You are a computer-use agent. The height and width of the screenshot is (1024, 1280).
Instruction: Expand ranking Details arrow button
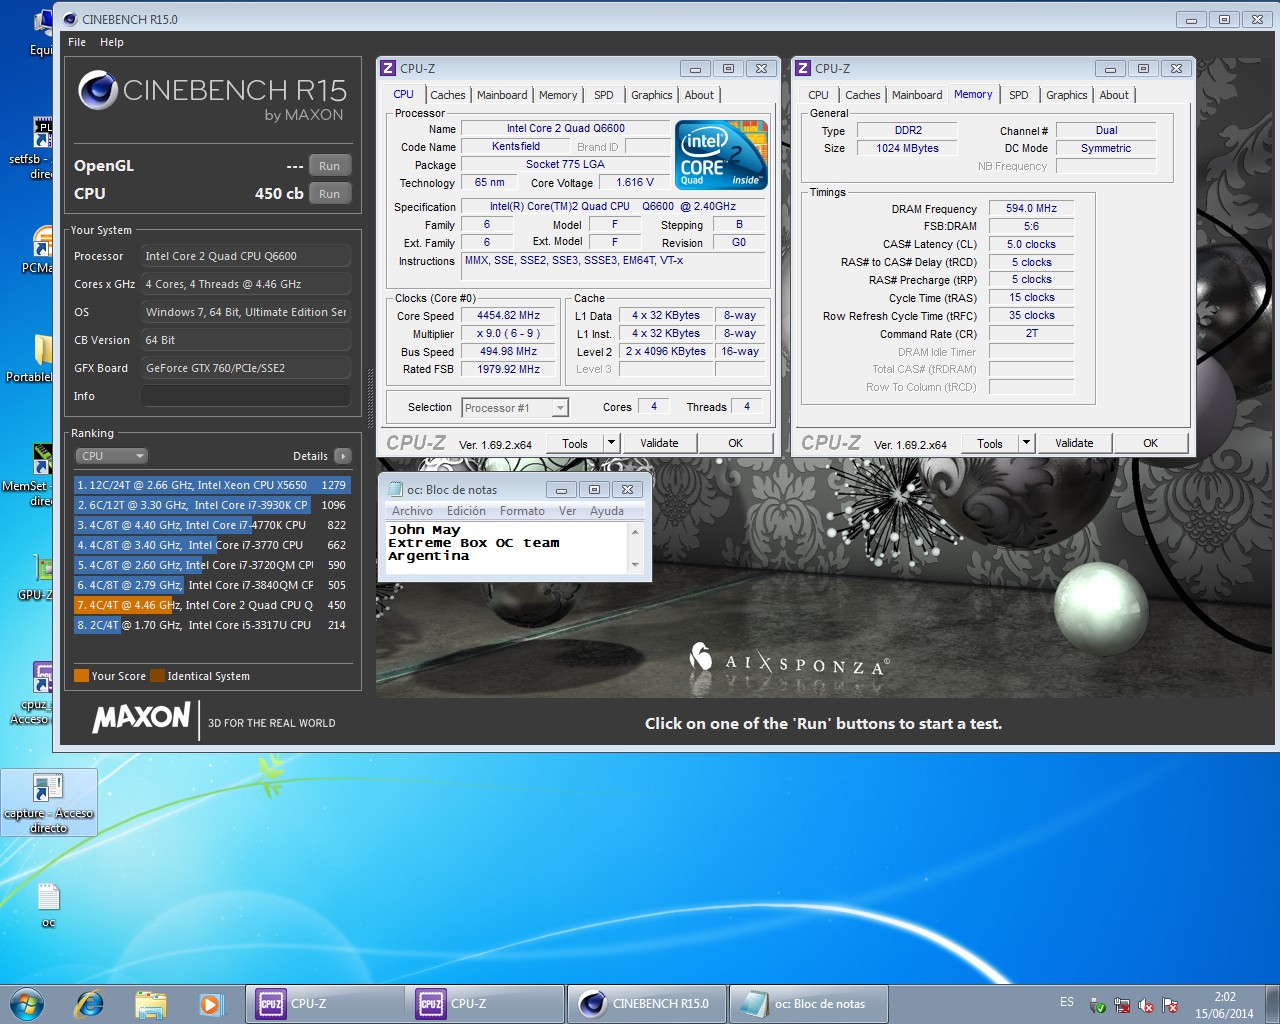[342, 456]
